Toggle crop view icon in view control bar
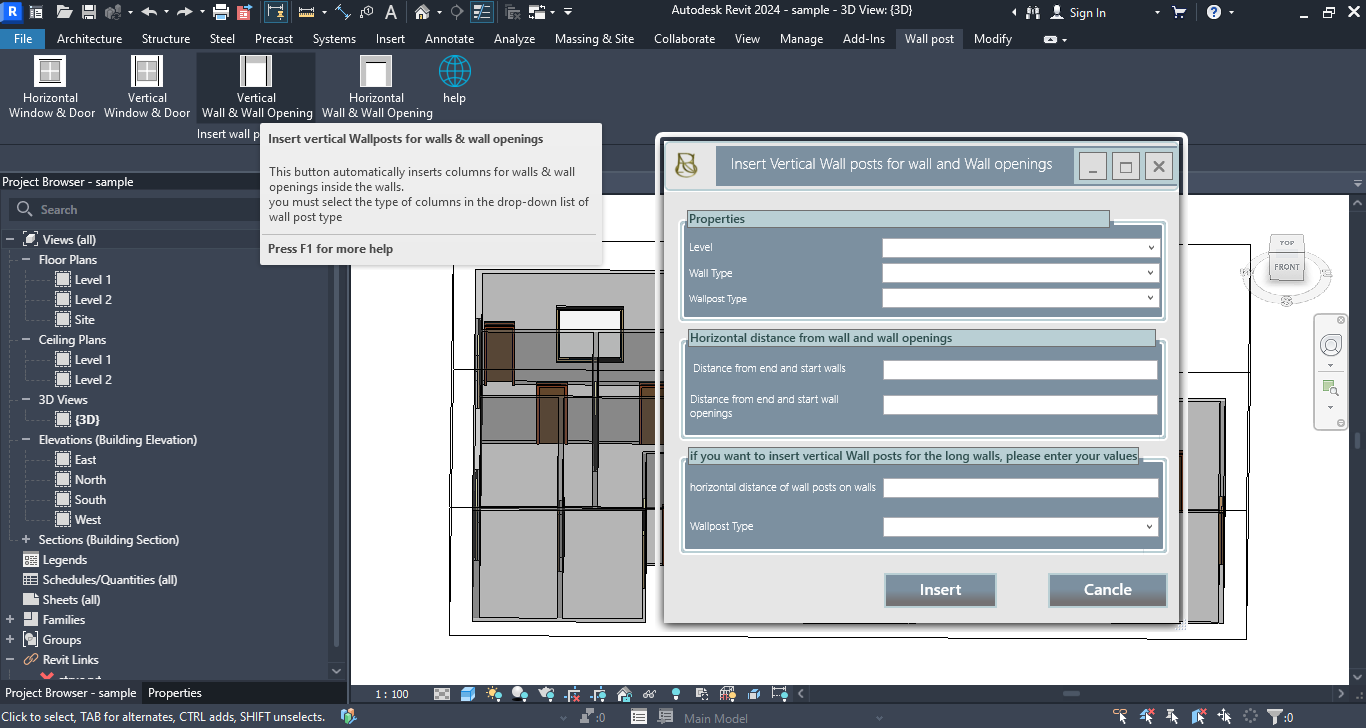Image resolution: width=1366 pixels, height=728 pixels. pos(573,693)
